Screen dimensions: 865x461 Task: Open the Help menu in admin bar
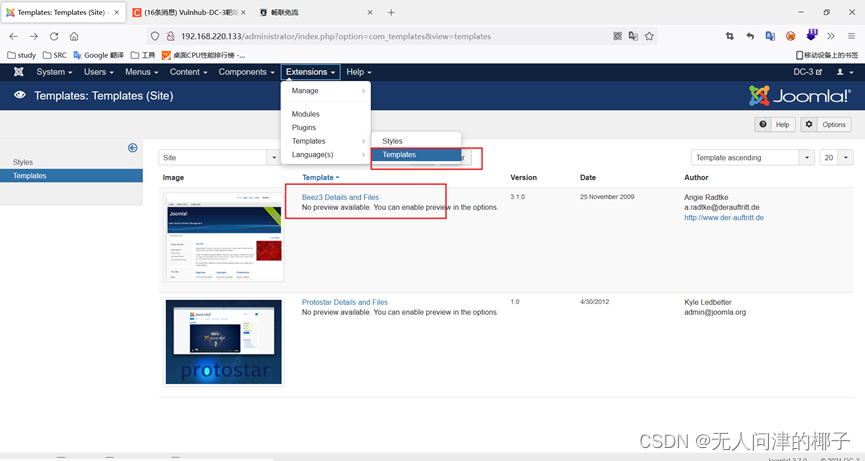[359, 72]
